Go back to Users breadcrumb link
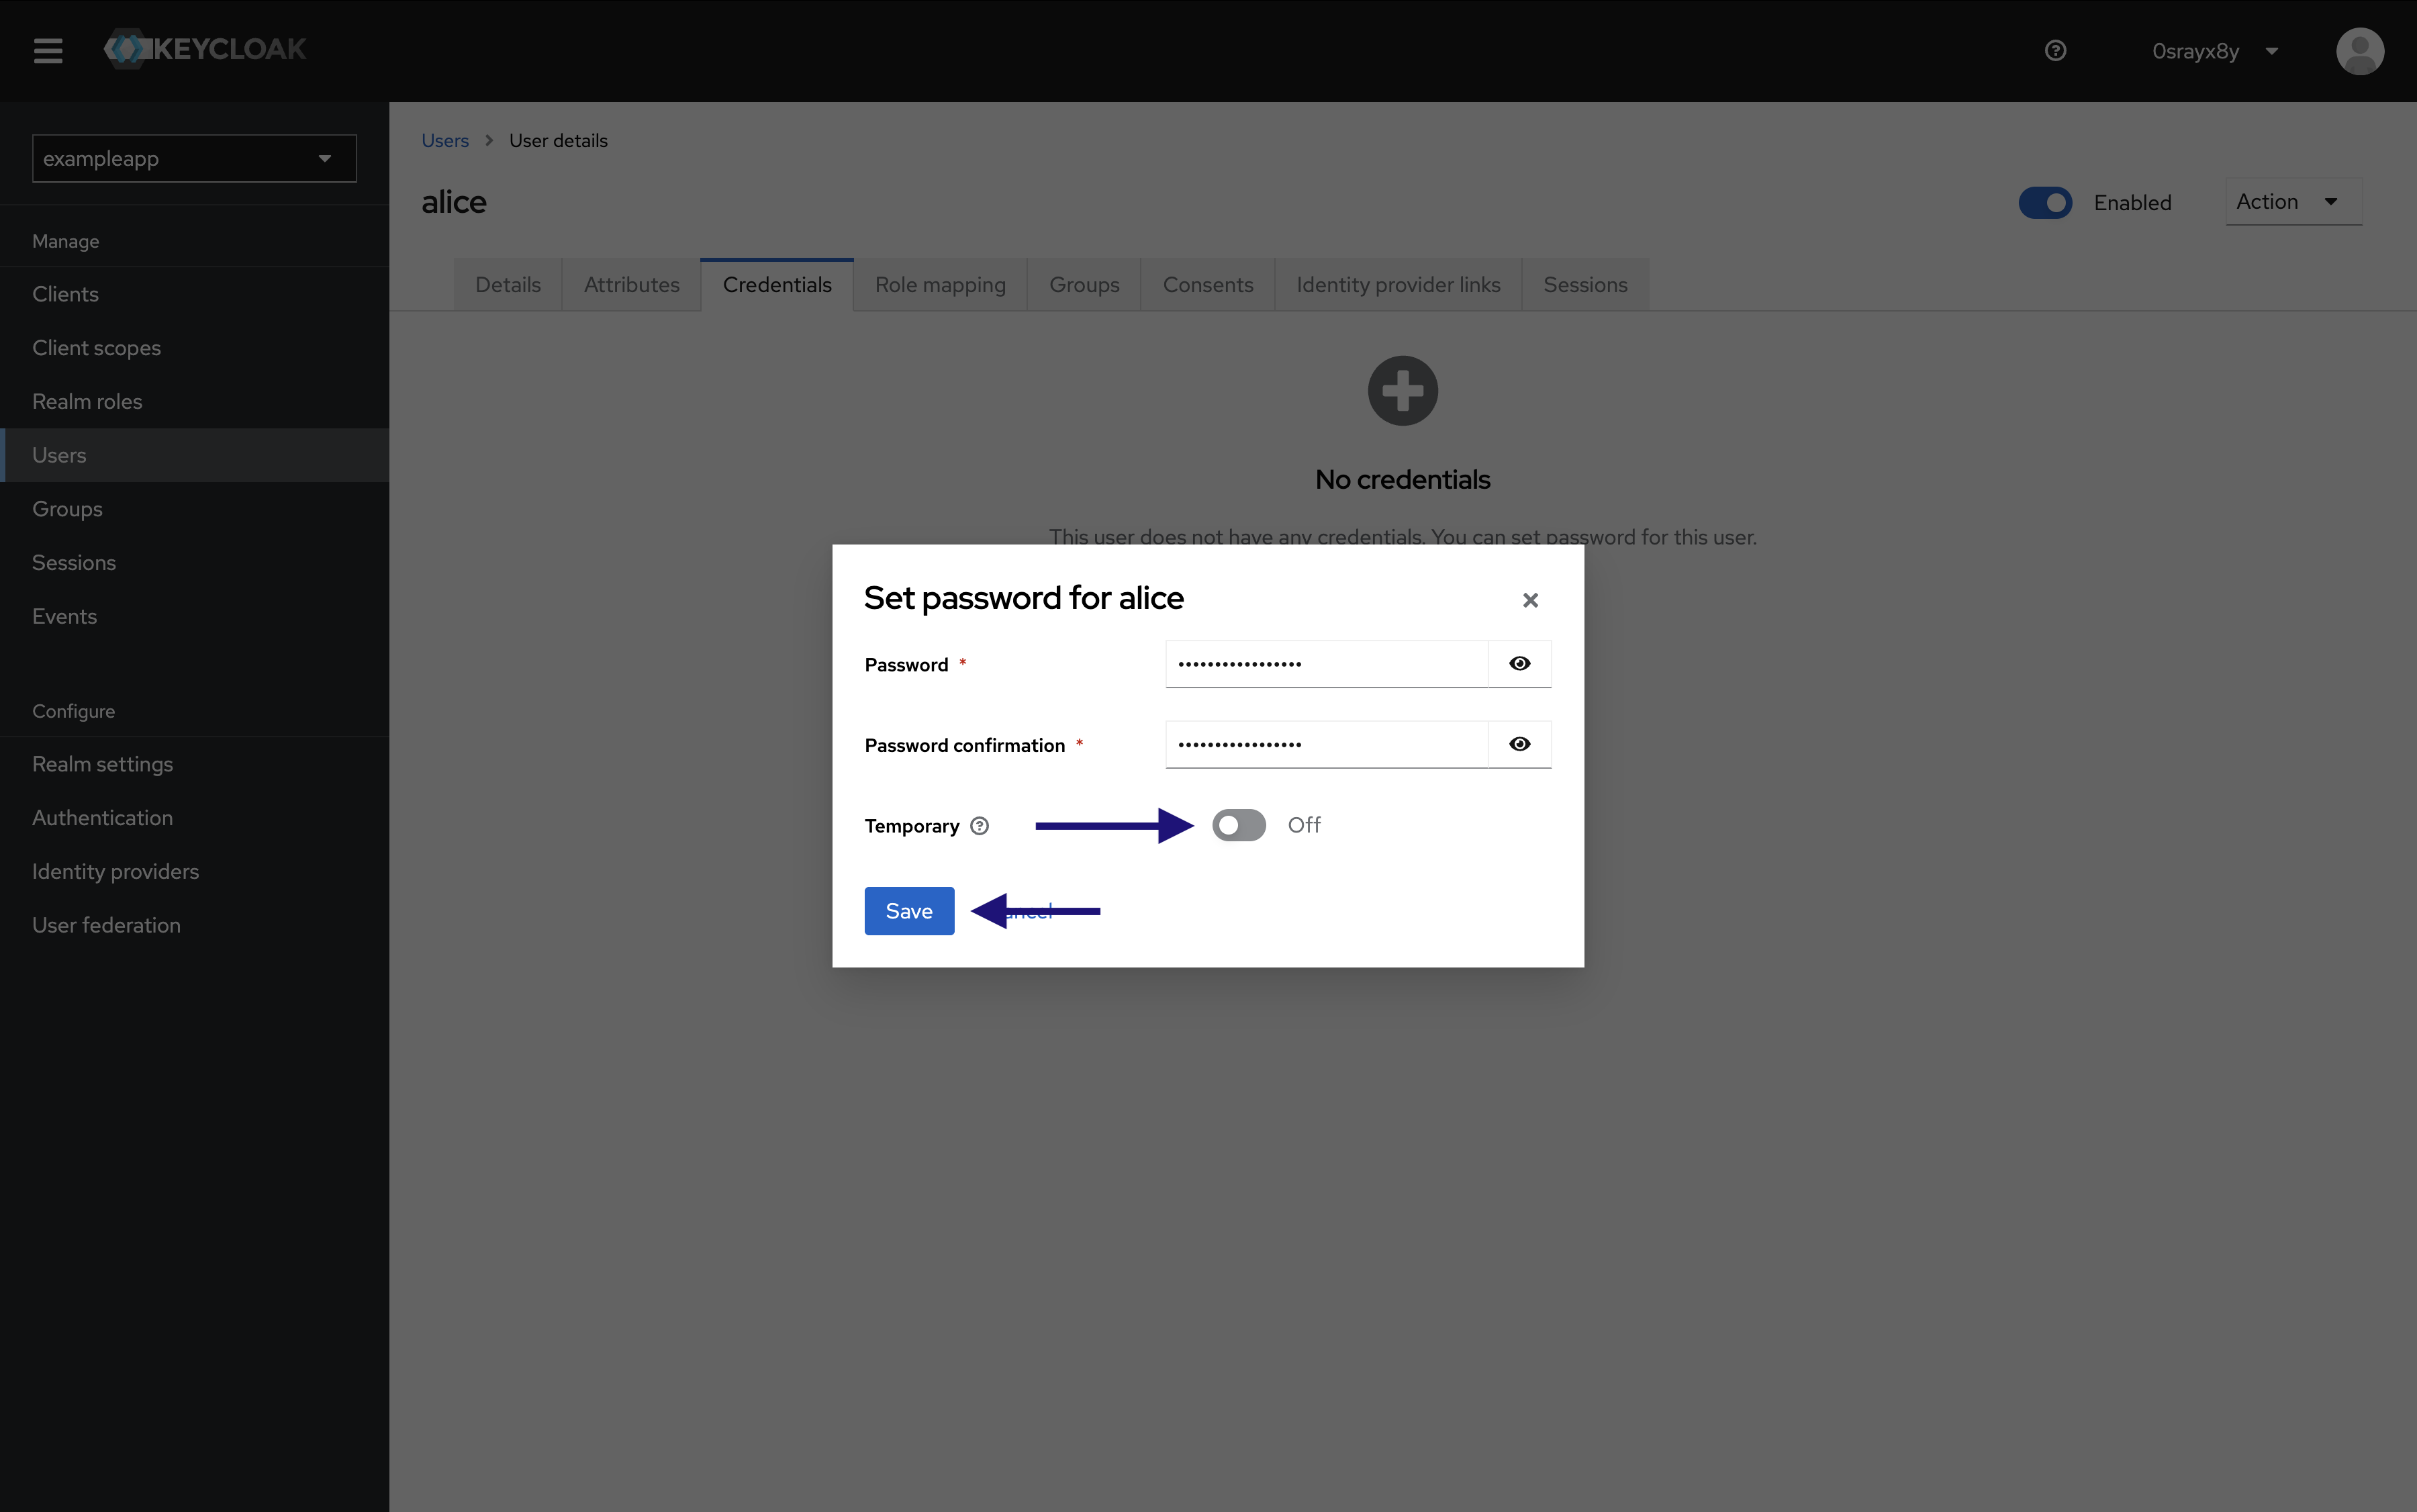Screen dimensions: 2417x1512 click(445, 141)
